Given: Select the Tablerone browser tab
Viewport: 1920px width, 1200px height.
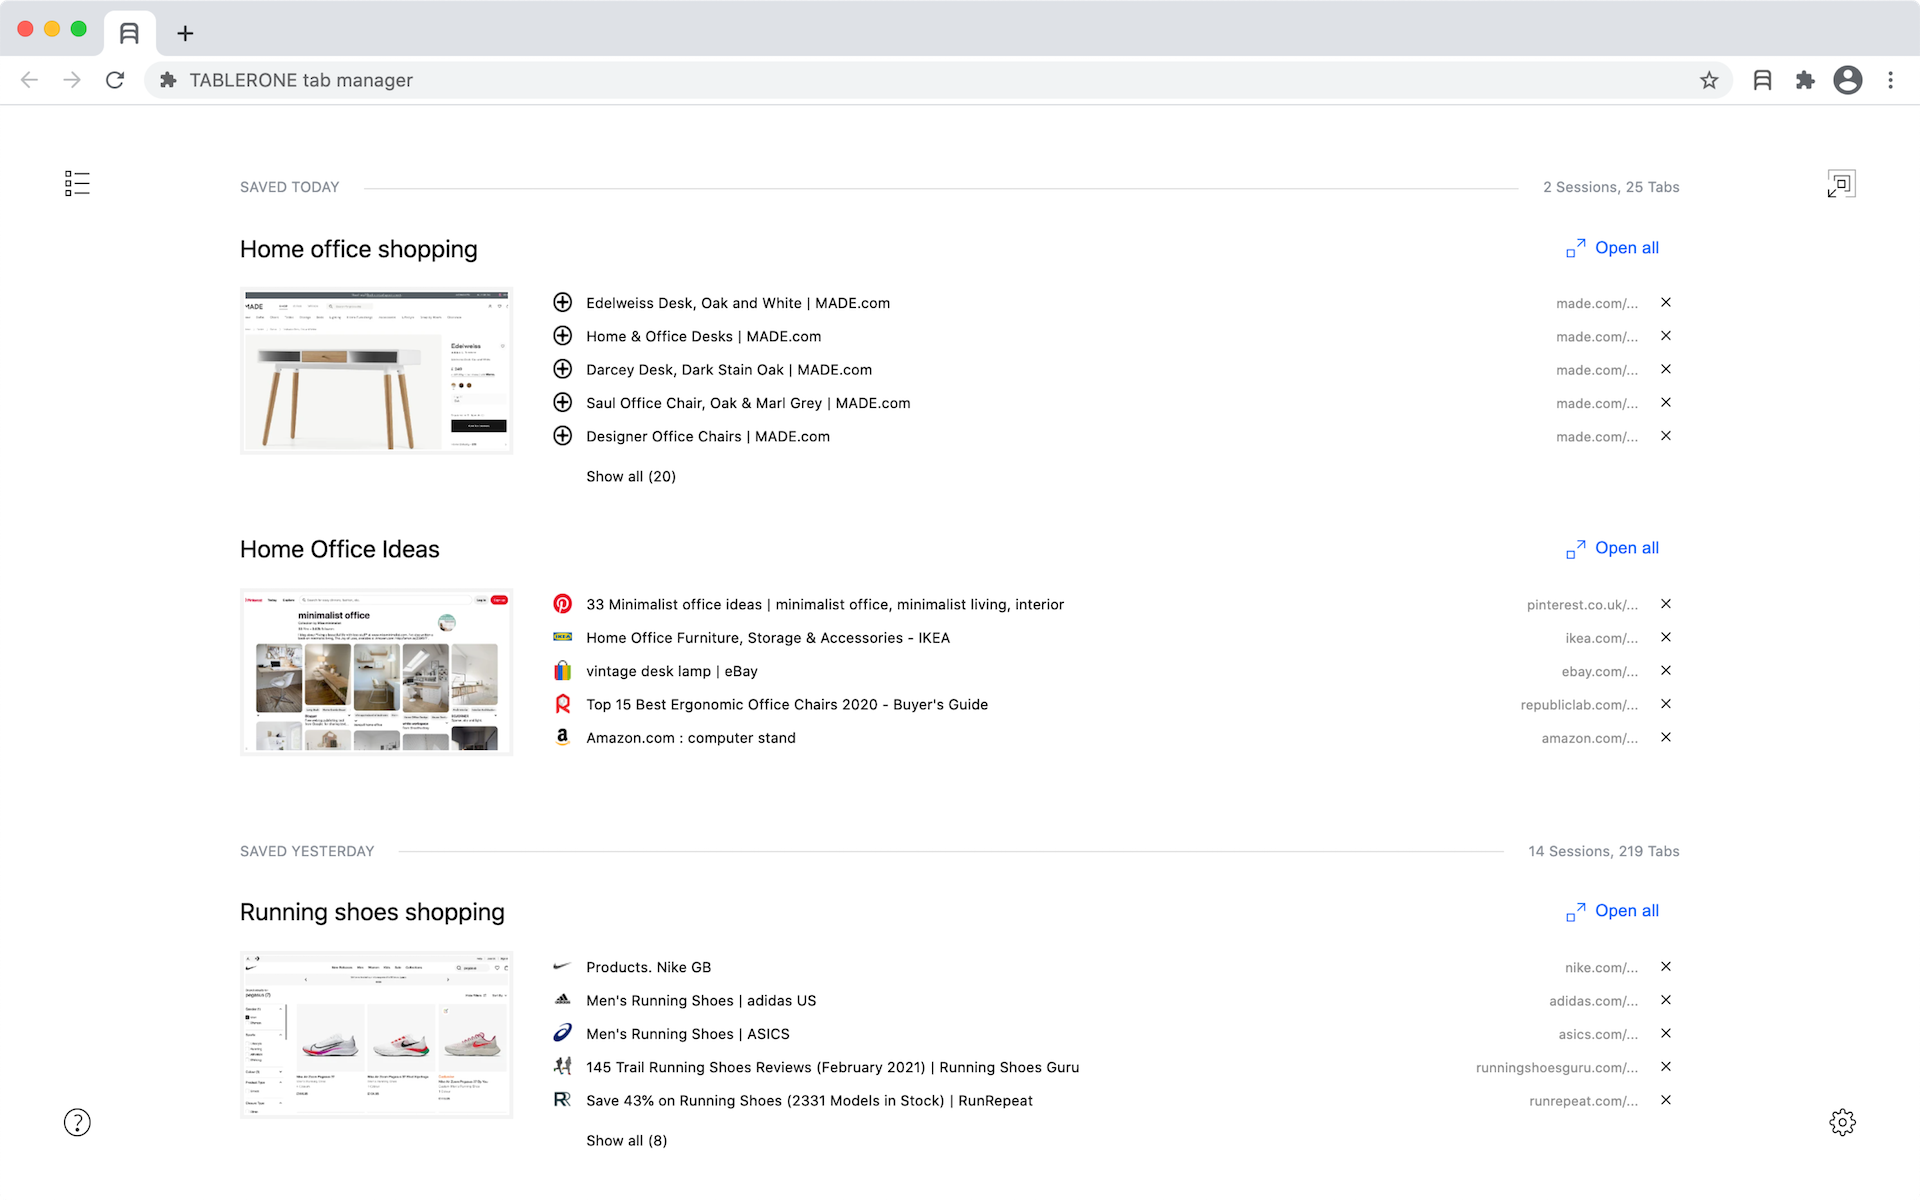Looking at the screenshot, I should pyautogui.click(x=129, y=33).
